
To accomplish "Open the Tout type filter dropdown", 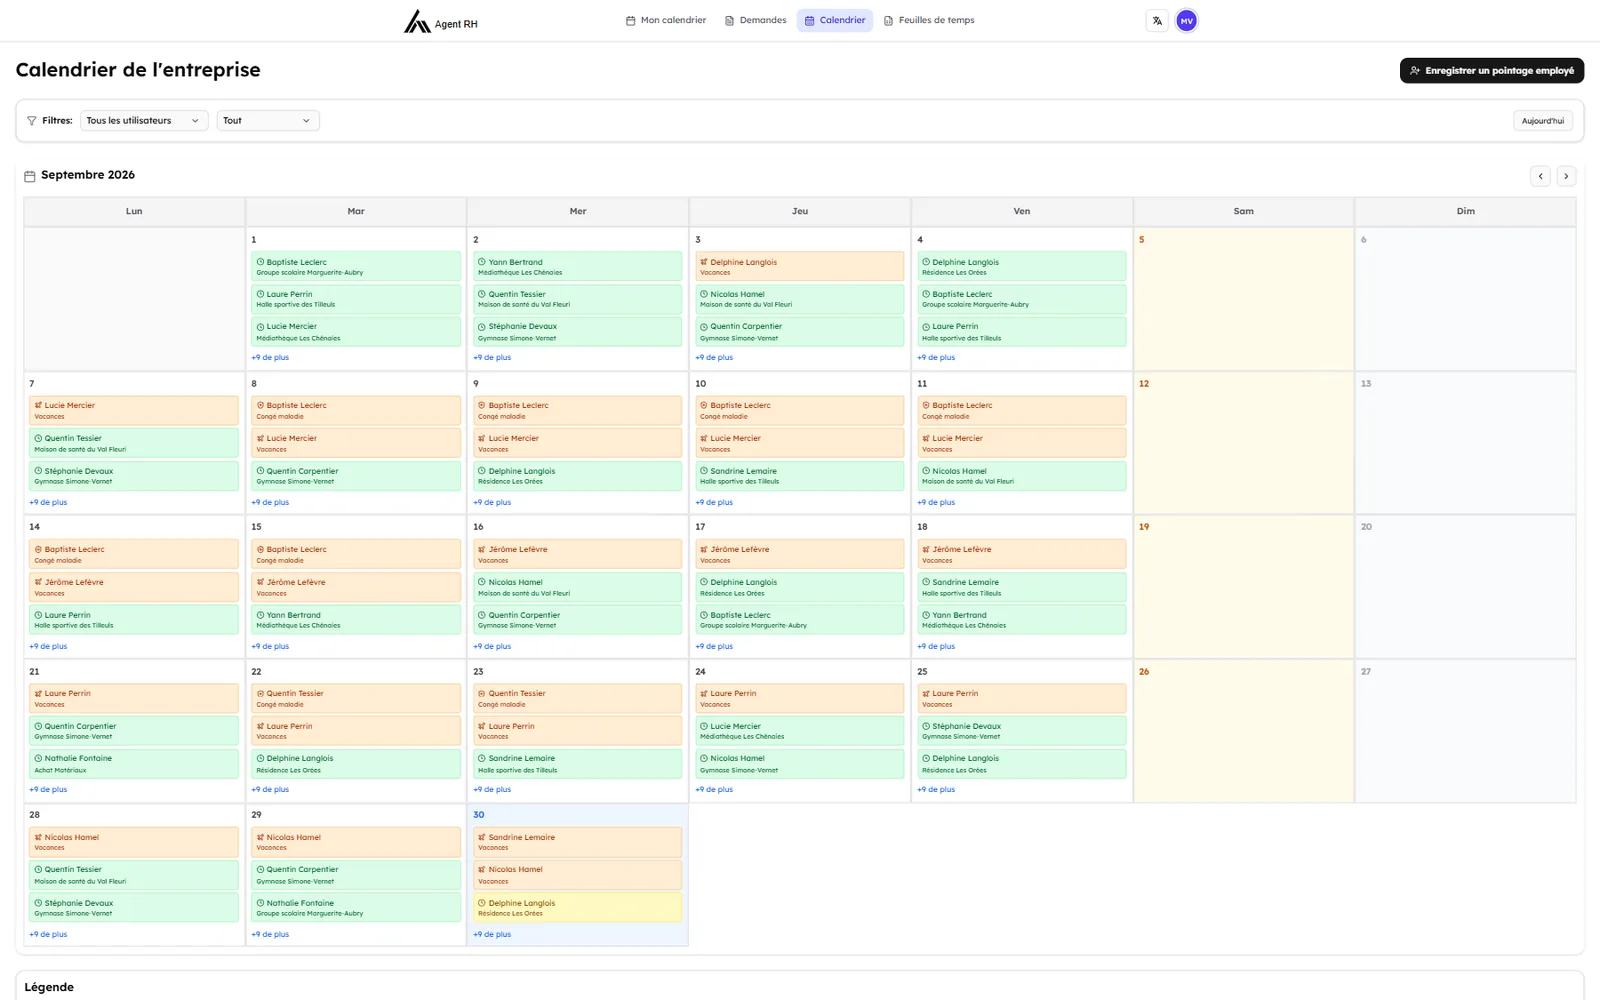I will tap(268, 121).
